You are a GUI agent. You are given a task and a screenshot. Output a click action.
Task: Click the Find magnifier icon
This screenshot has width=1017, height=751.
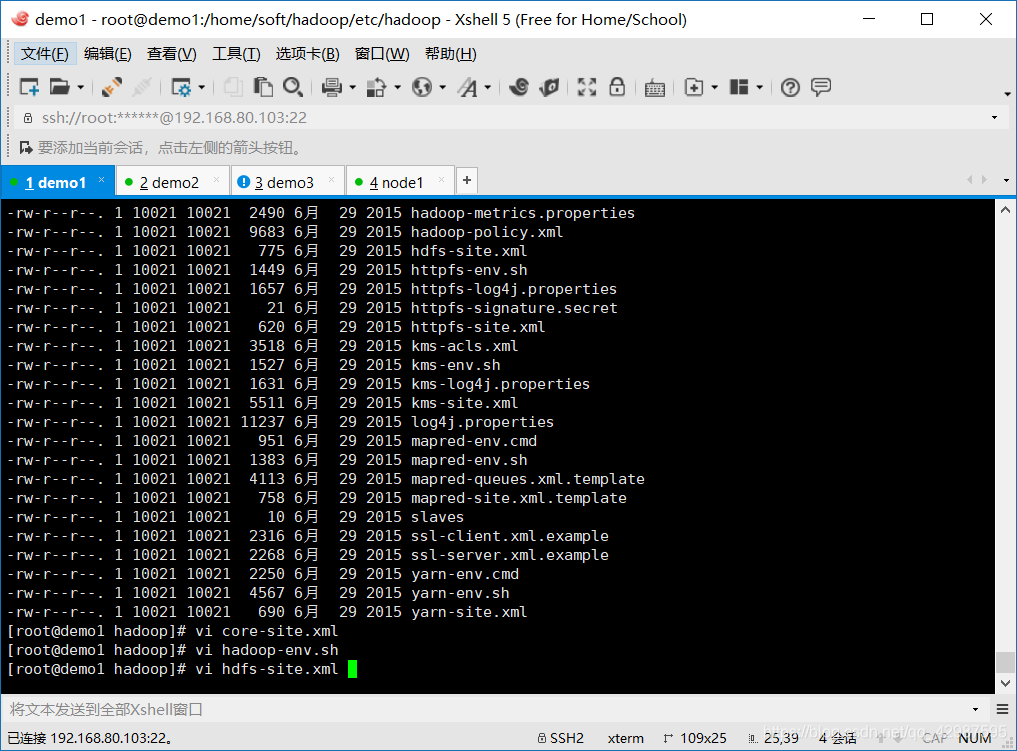tap(293, 87)
